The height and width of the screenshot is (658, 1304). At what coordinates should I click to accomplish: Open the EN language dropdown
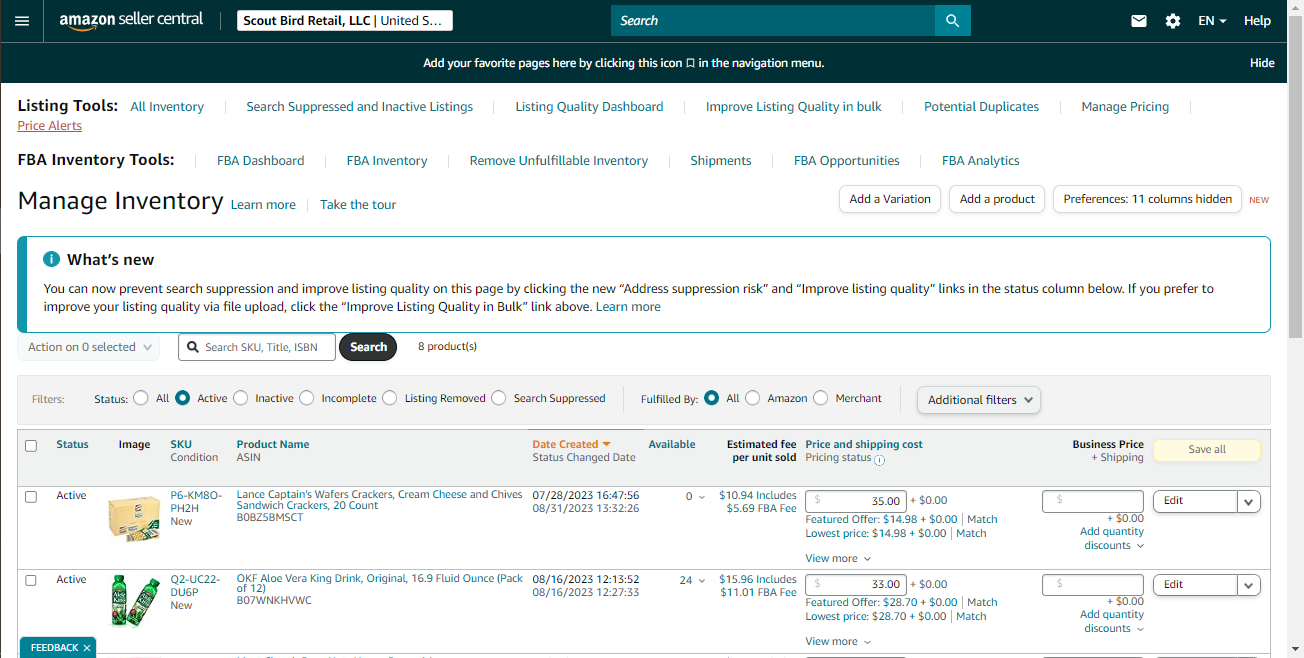click(x=1212, y=21)
